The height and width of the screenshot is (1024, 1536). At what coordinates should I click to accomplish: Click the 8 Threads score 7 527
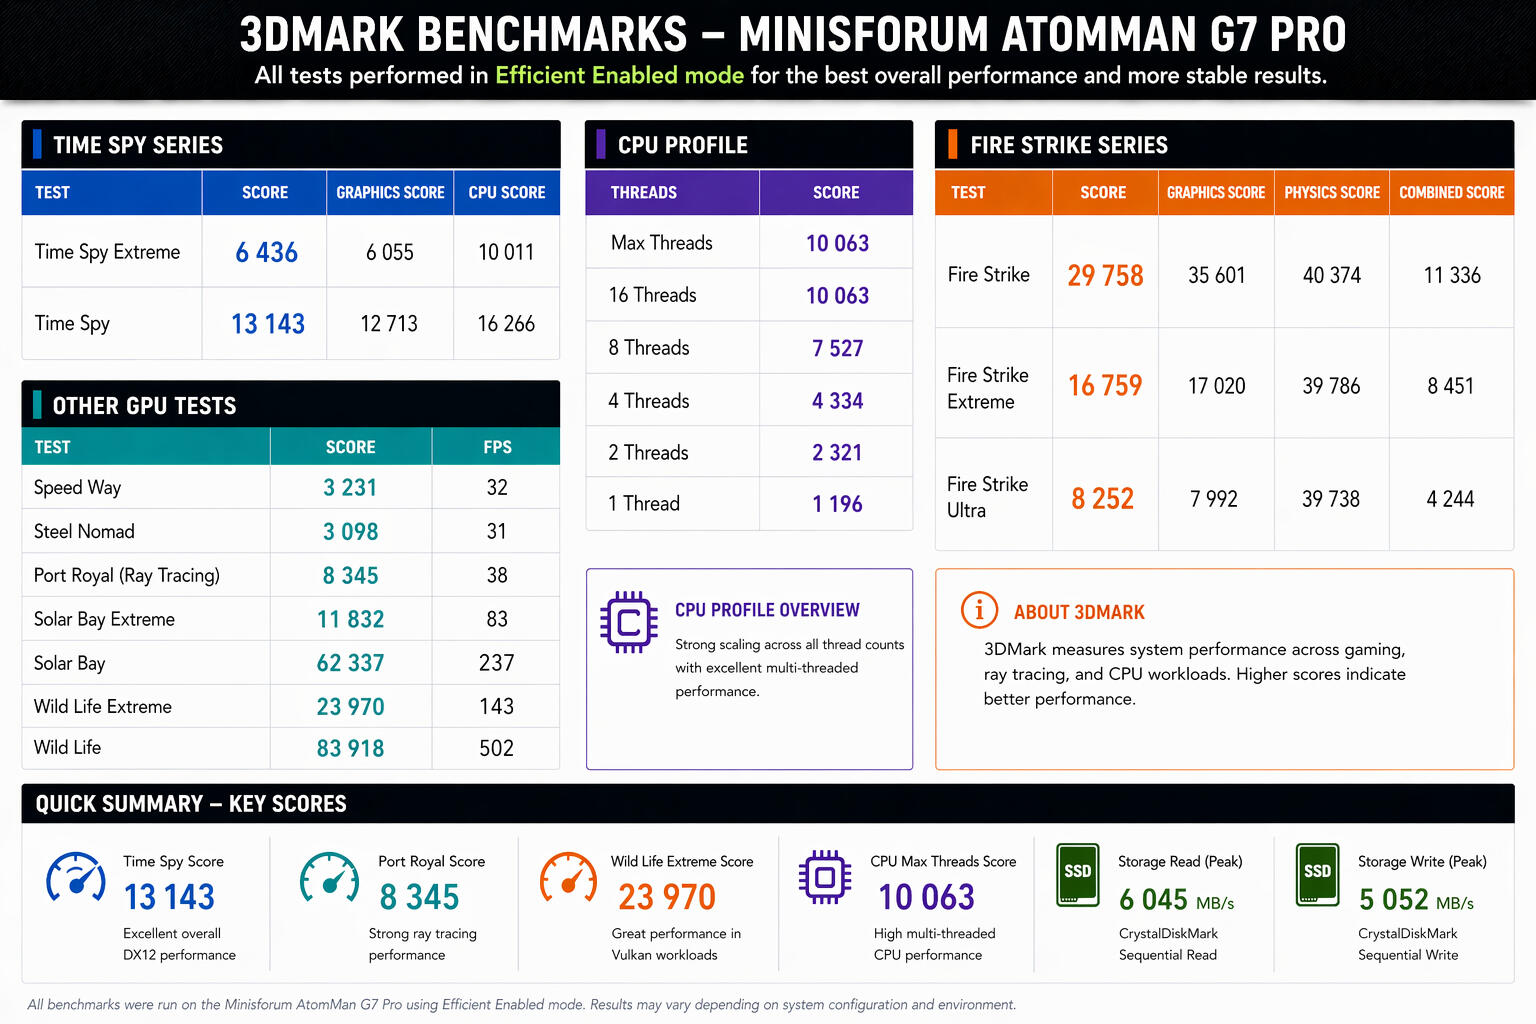[837, 349]
